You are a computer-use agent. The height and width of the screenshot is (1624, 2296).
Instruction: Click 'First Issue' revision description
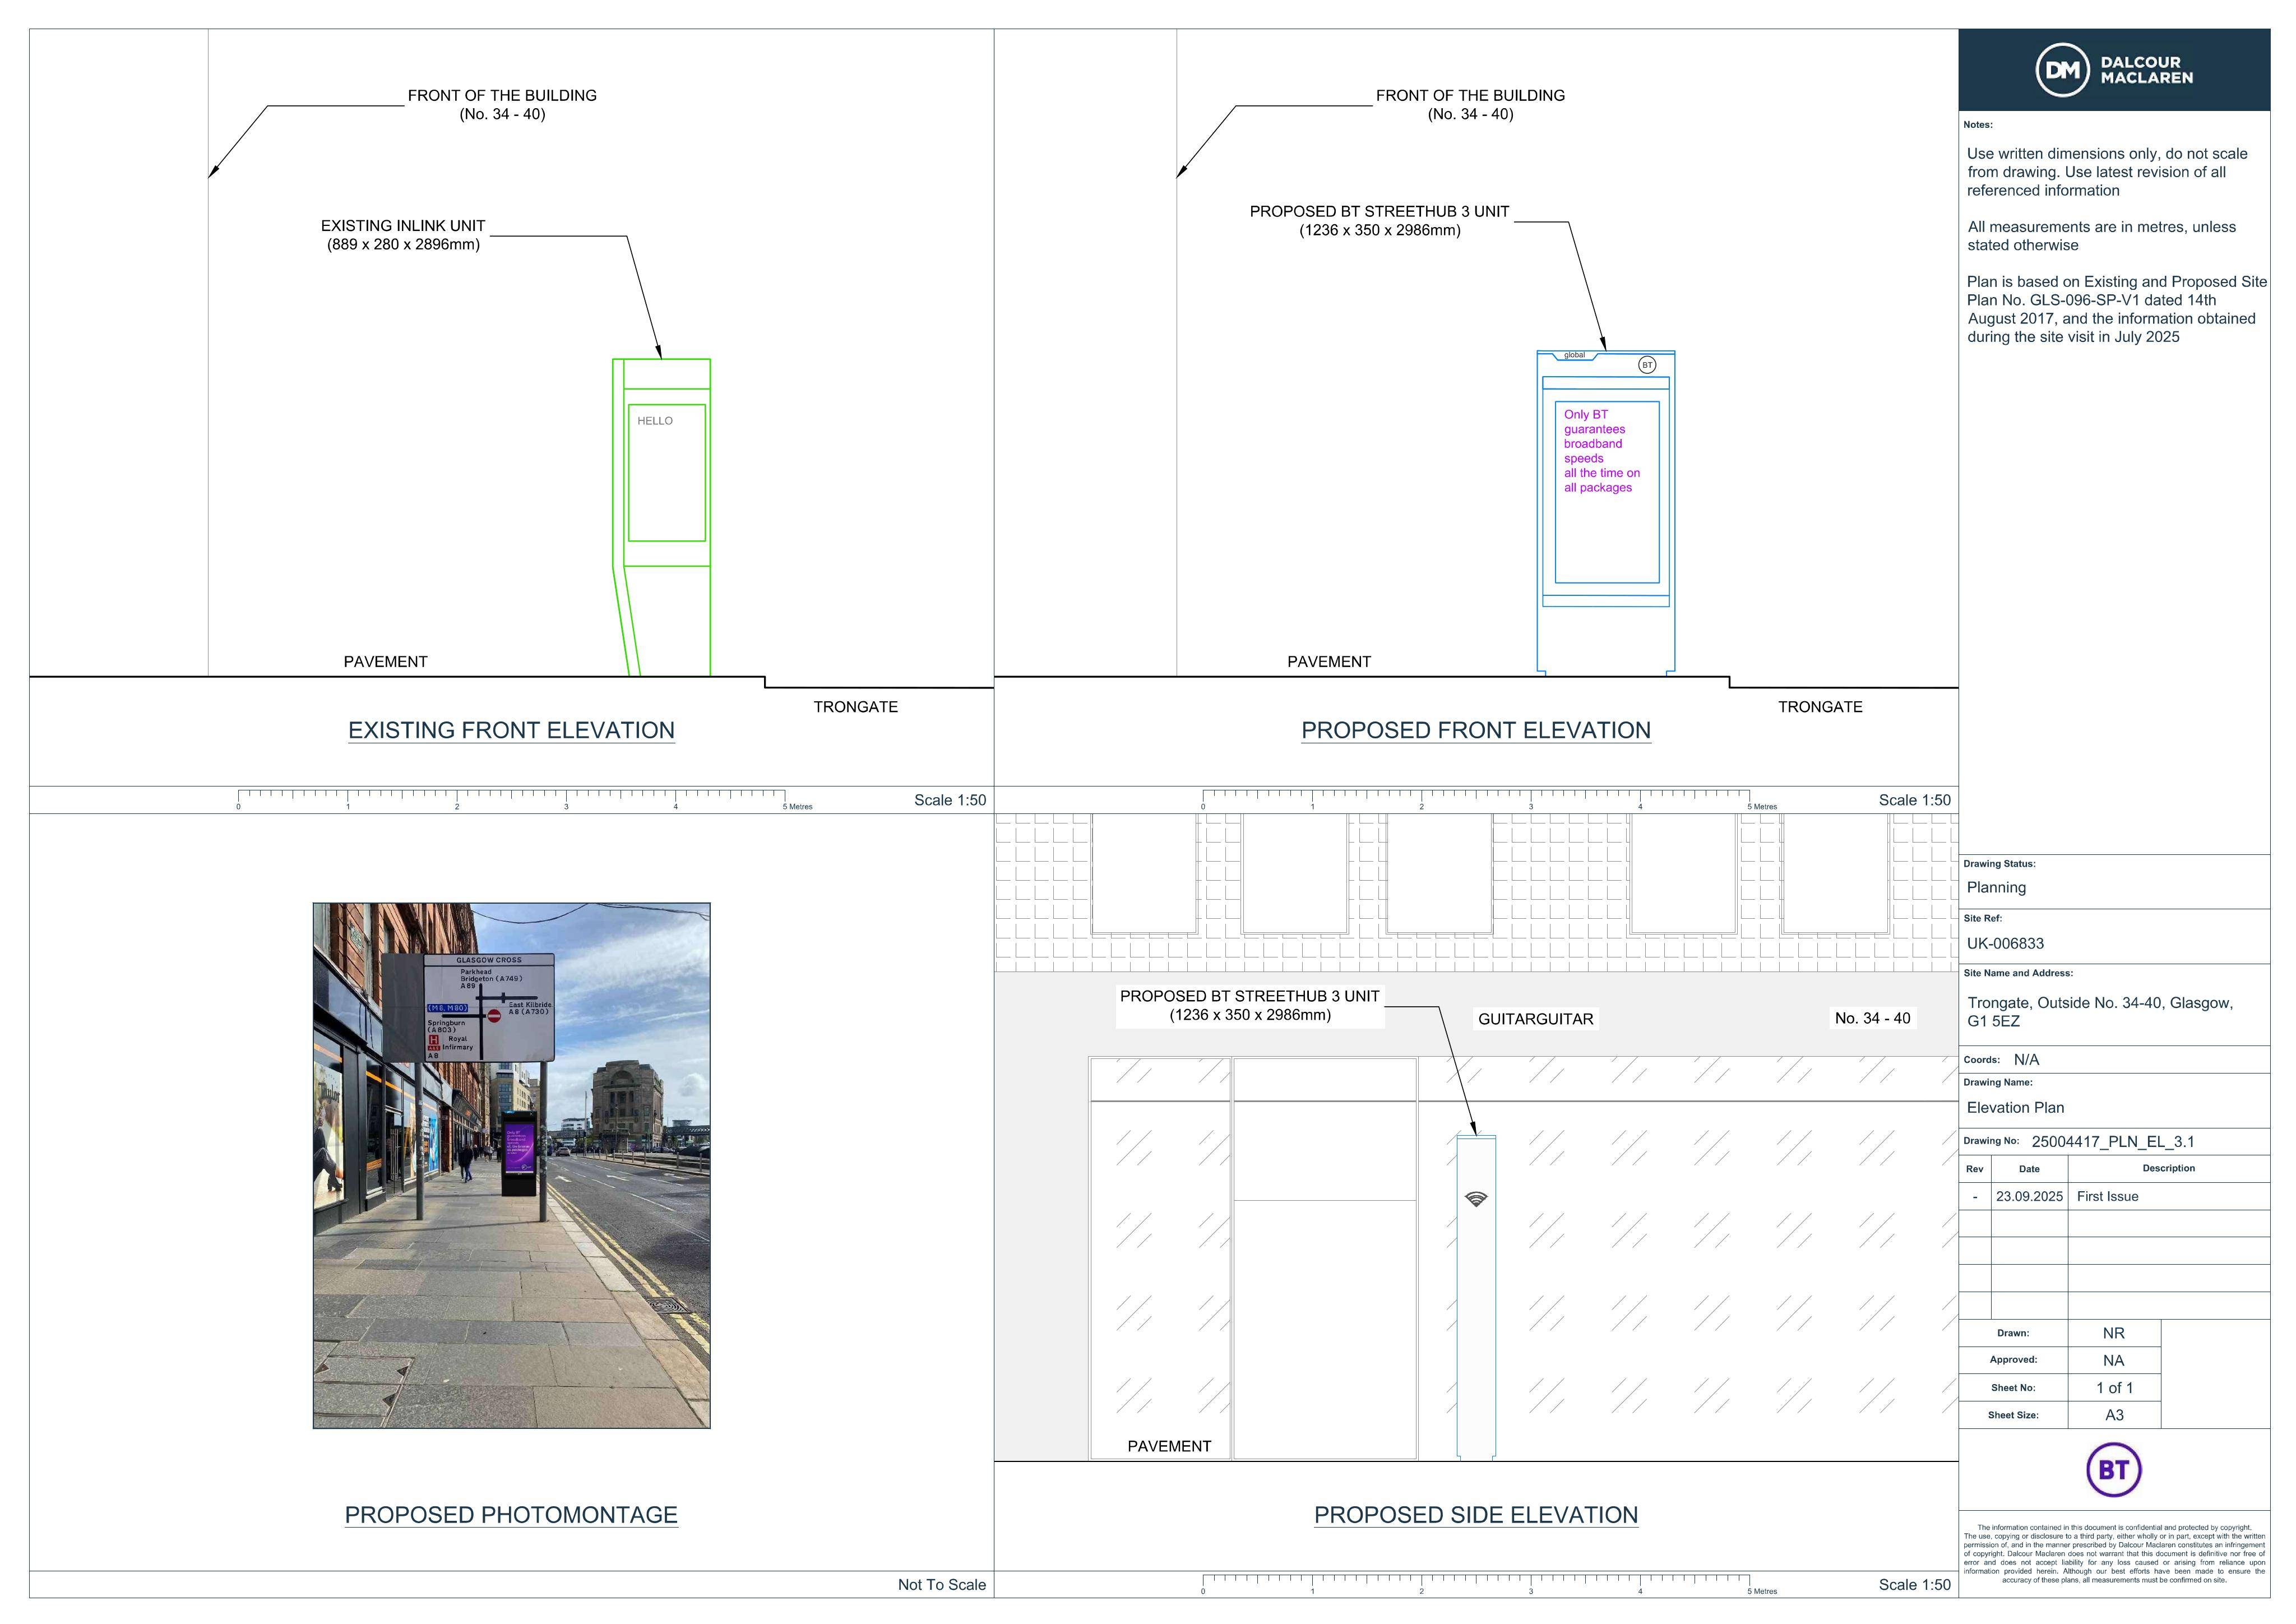(x=2107, y=1196)
